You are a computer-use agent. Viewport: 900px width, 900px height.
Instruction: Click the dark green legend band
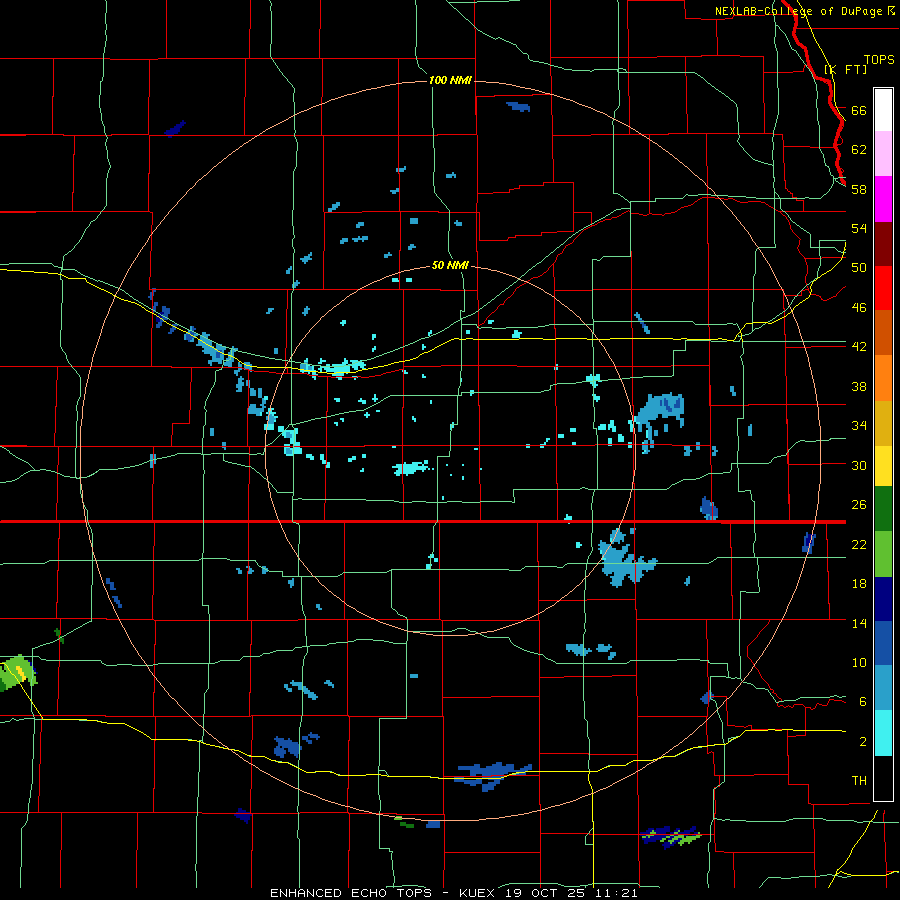pos(883,509)
